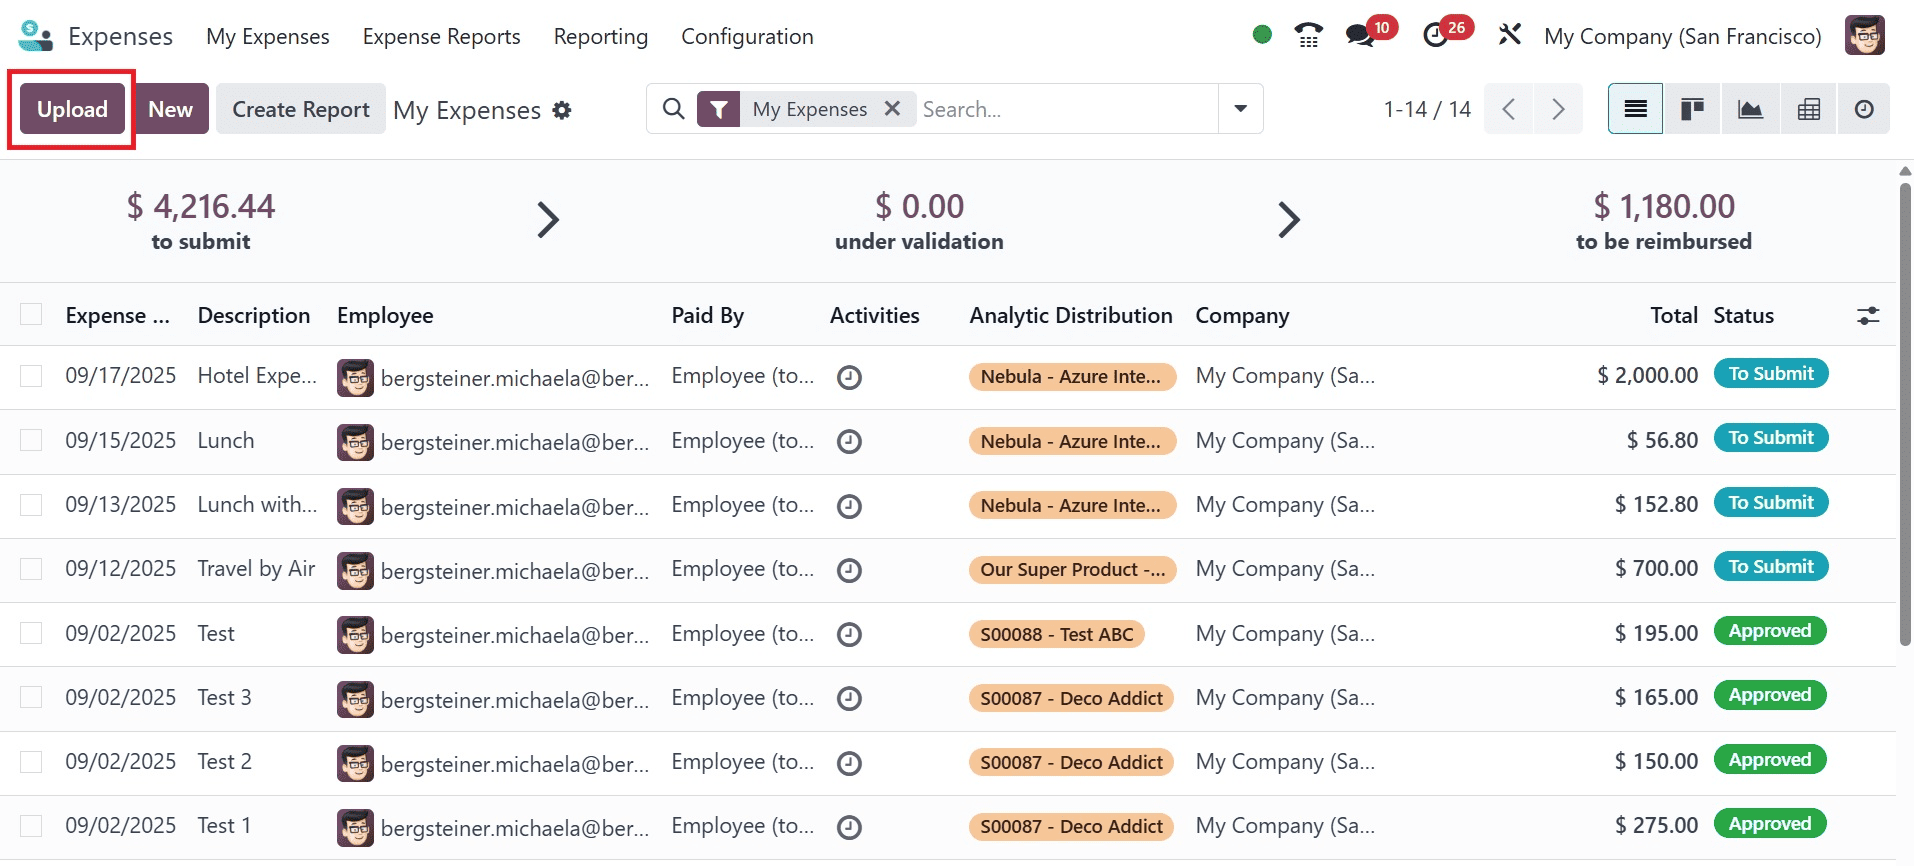Open the debug tools wrench icon
The image size is (1914, 866).
pos(1510,35)
